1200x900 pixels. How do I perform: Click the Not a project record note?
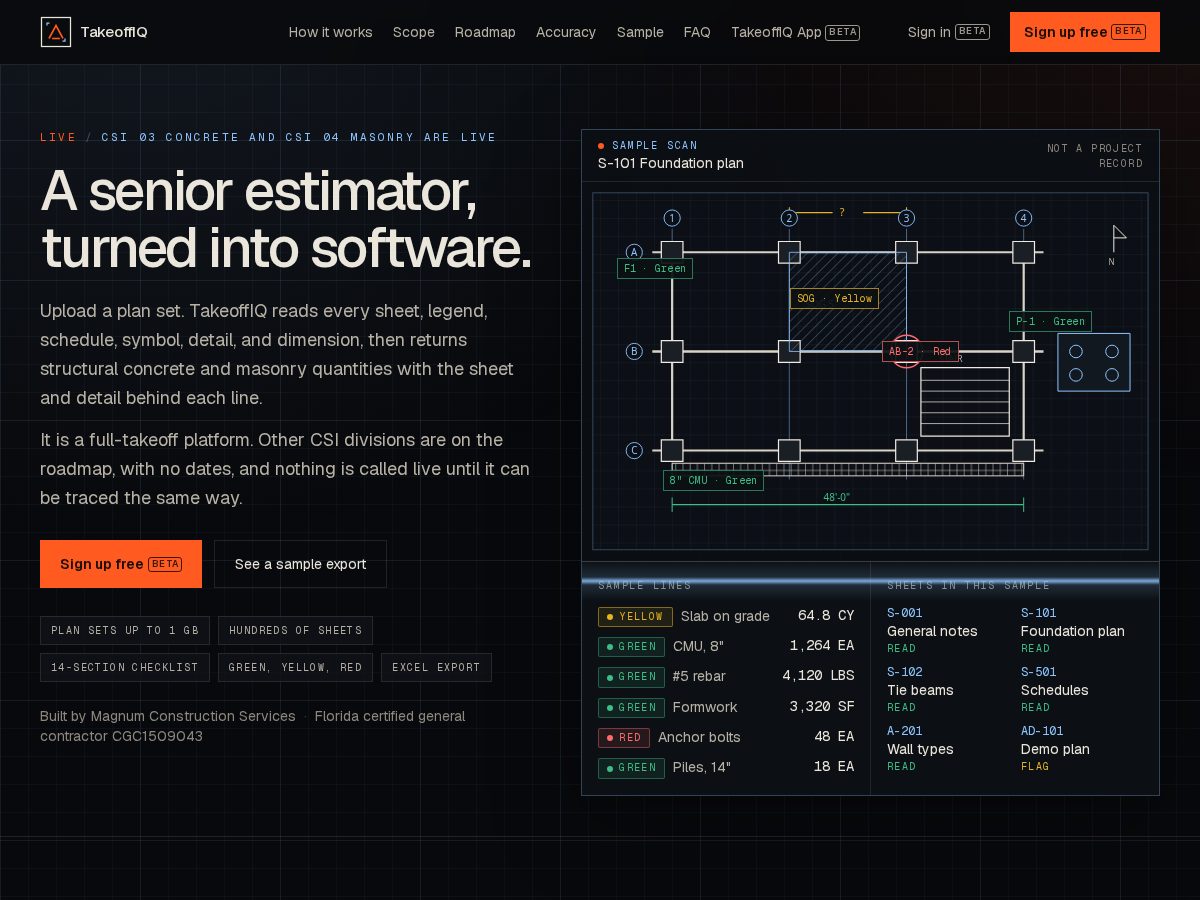[x=1095, y=155]
